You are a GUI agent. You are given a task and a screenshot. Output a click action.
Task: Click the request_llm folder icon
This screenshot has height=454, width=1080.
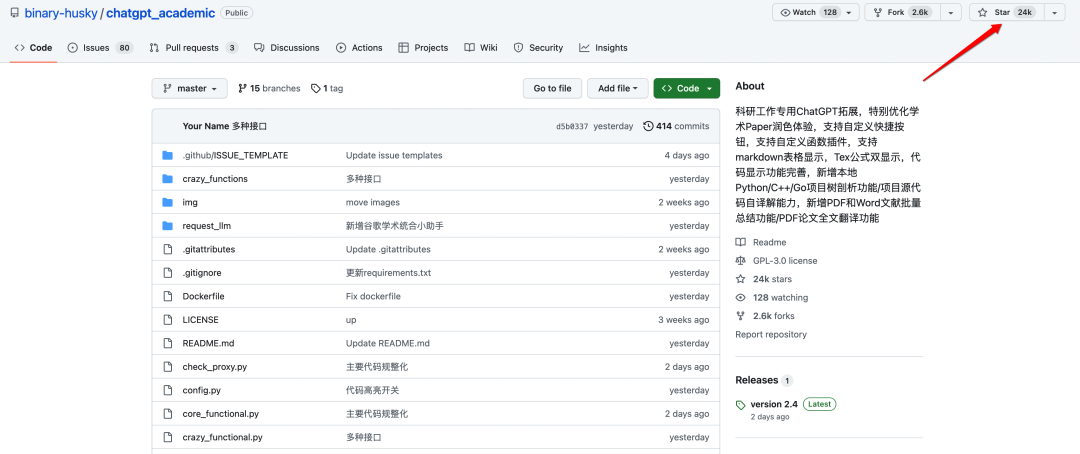tap(167, 225)
